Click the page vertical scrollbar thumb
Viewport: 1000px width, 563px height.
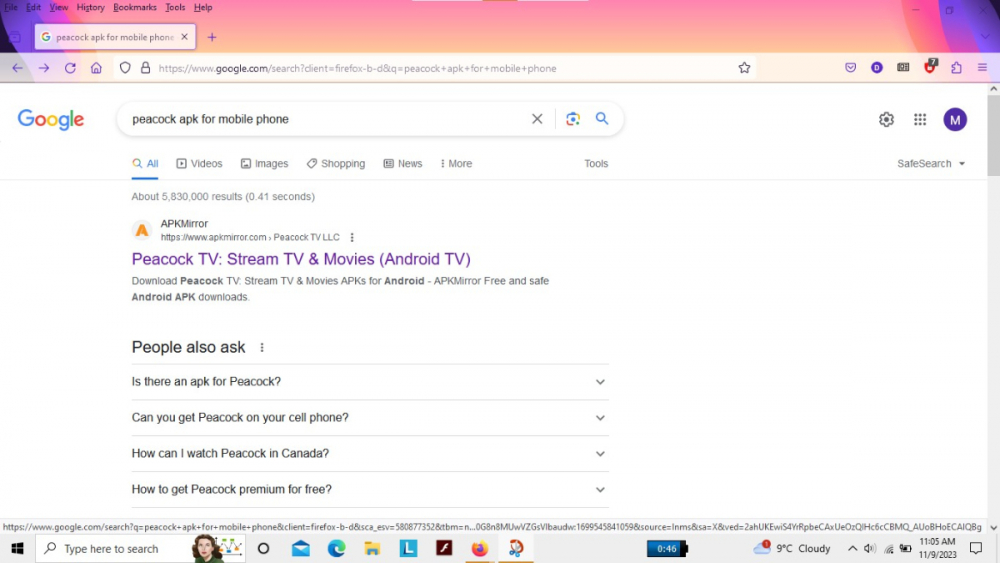993,135
